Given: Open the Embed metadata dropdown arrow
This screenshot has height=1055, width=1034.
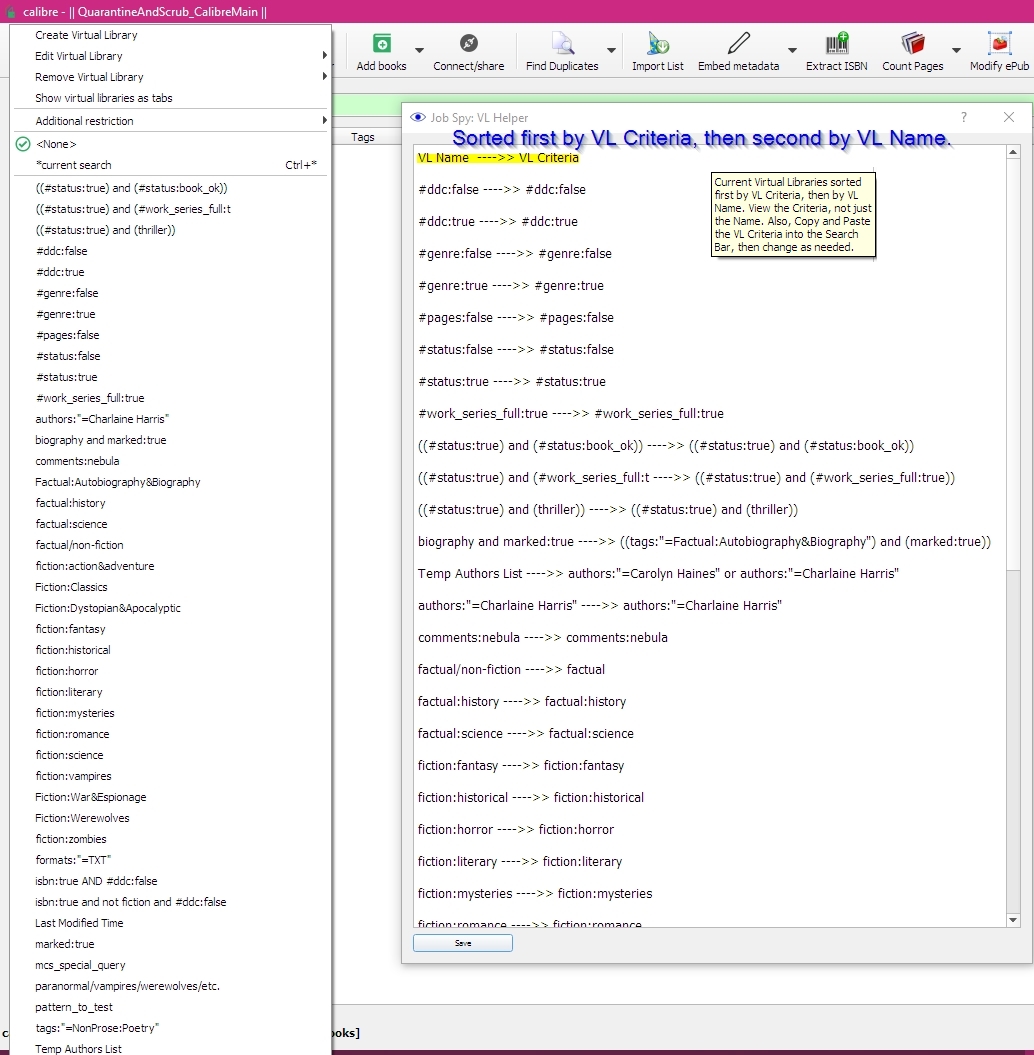Looking at the screenshot, I should click(x=792, y=50).
